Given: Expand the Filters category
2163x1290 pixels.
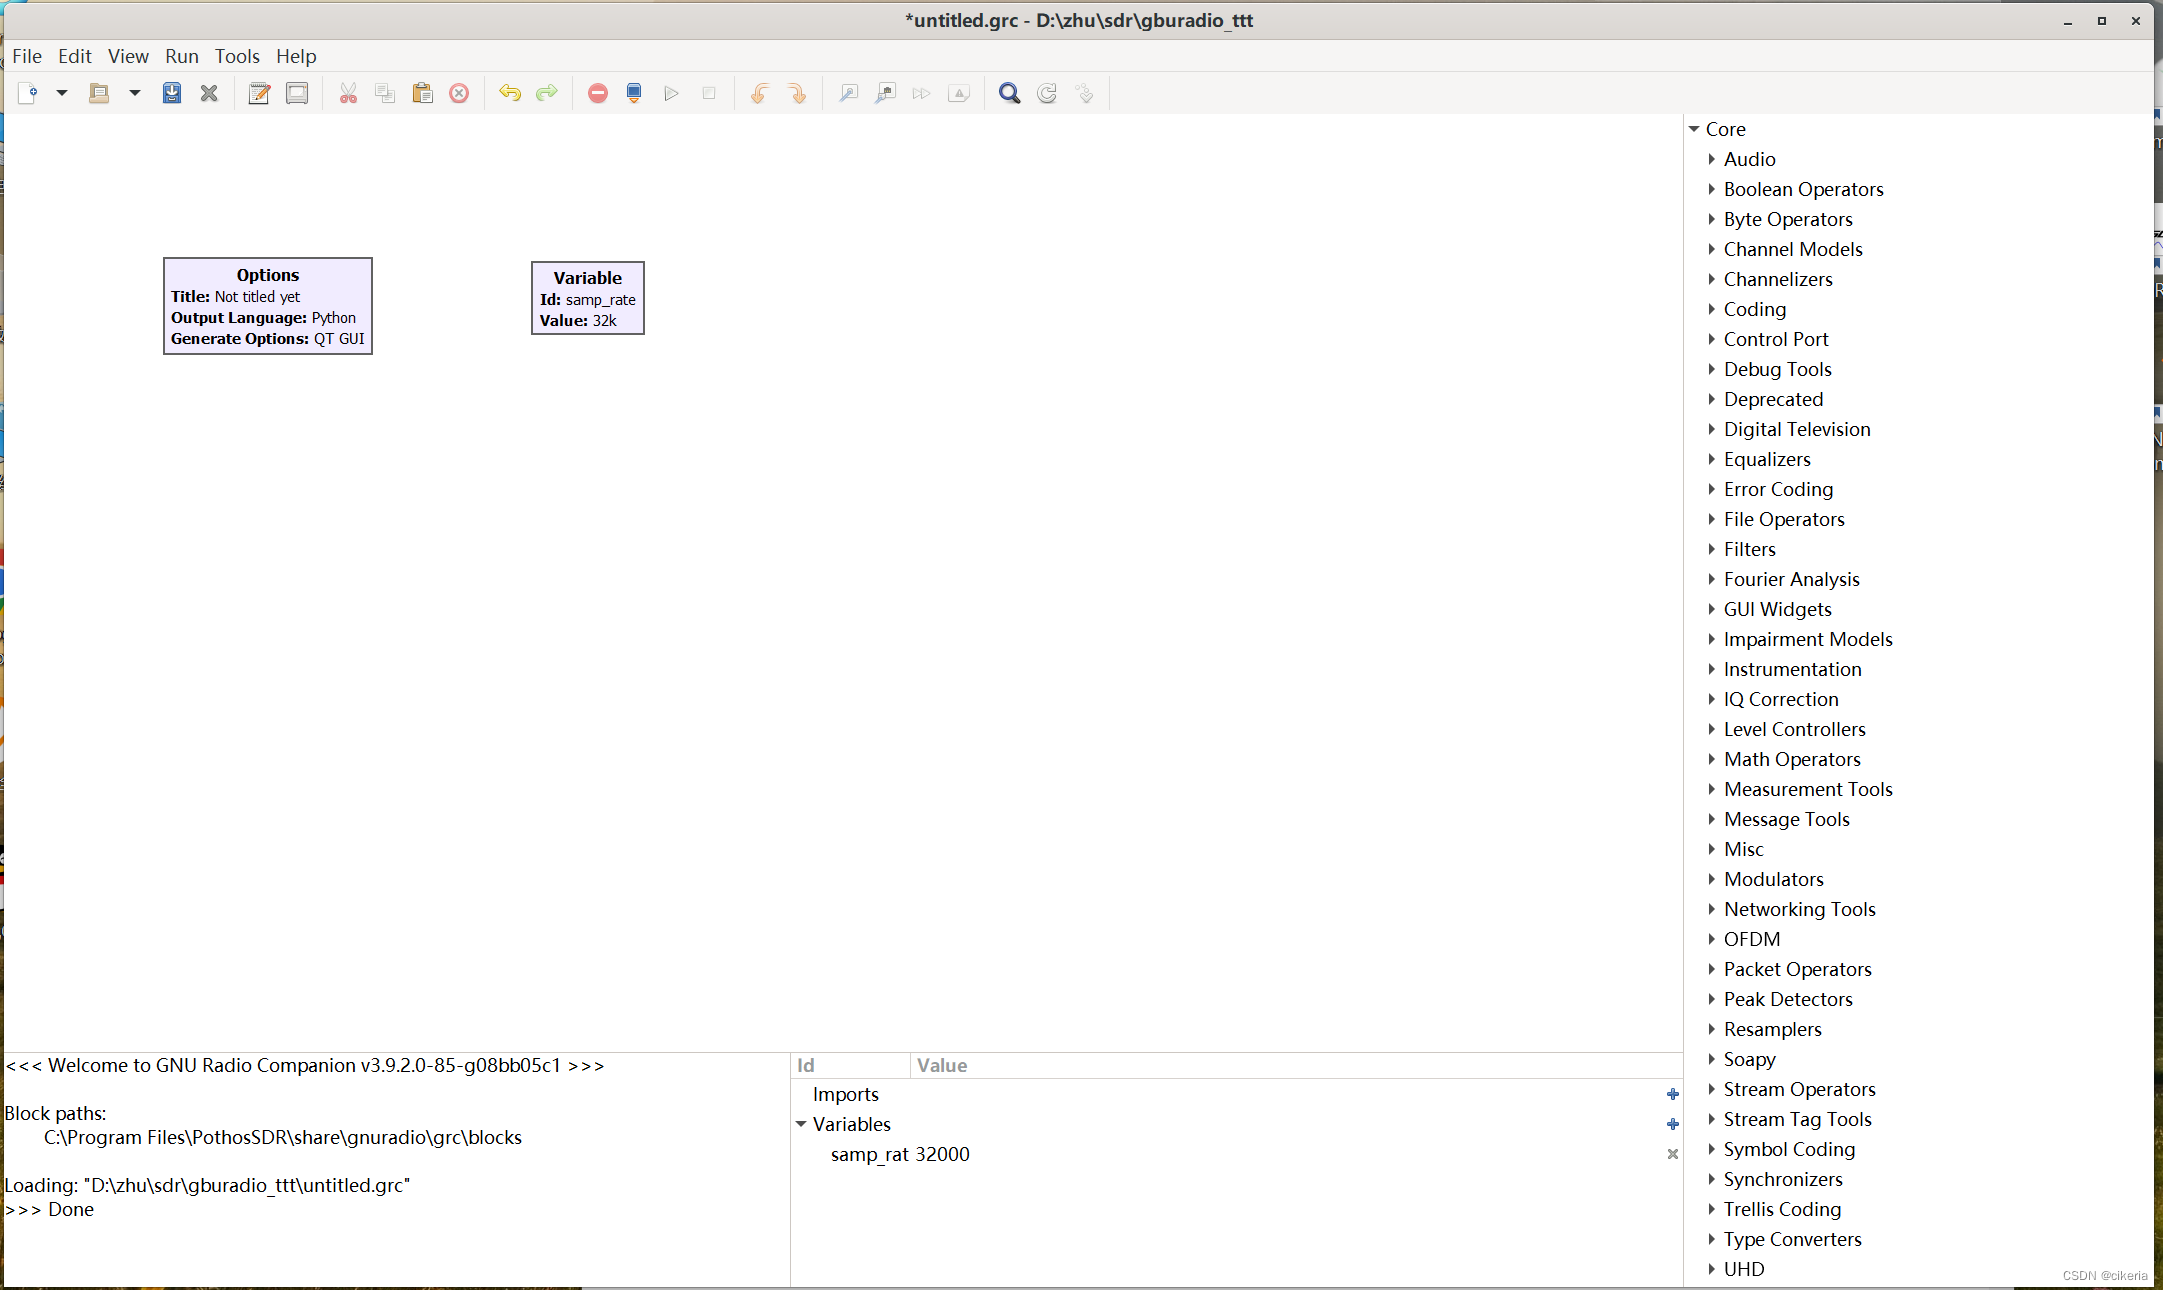Looking at the screenshot, I should coord(1713,549).
